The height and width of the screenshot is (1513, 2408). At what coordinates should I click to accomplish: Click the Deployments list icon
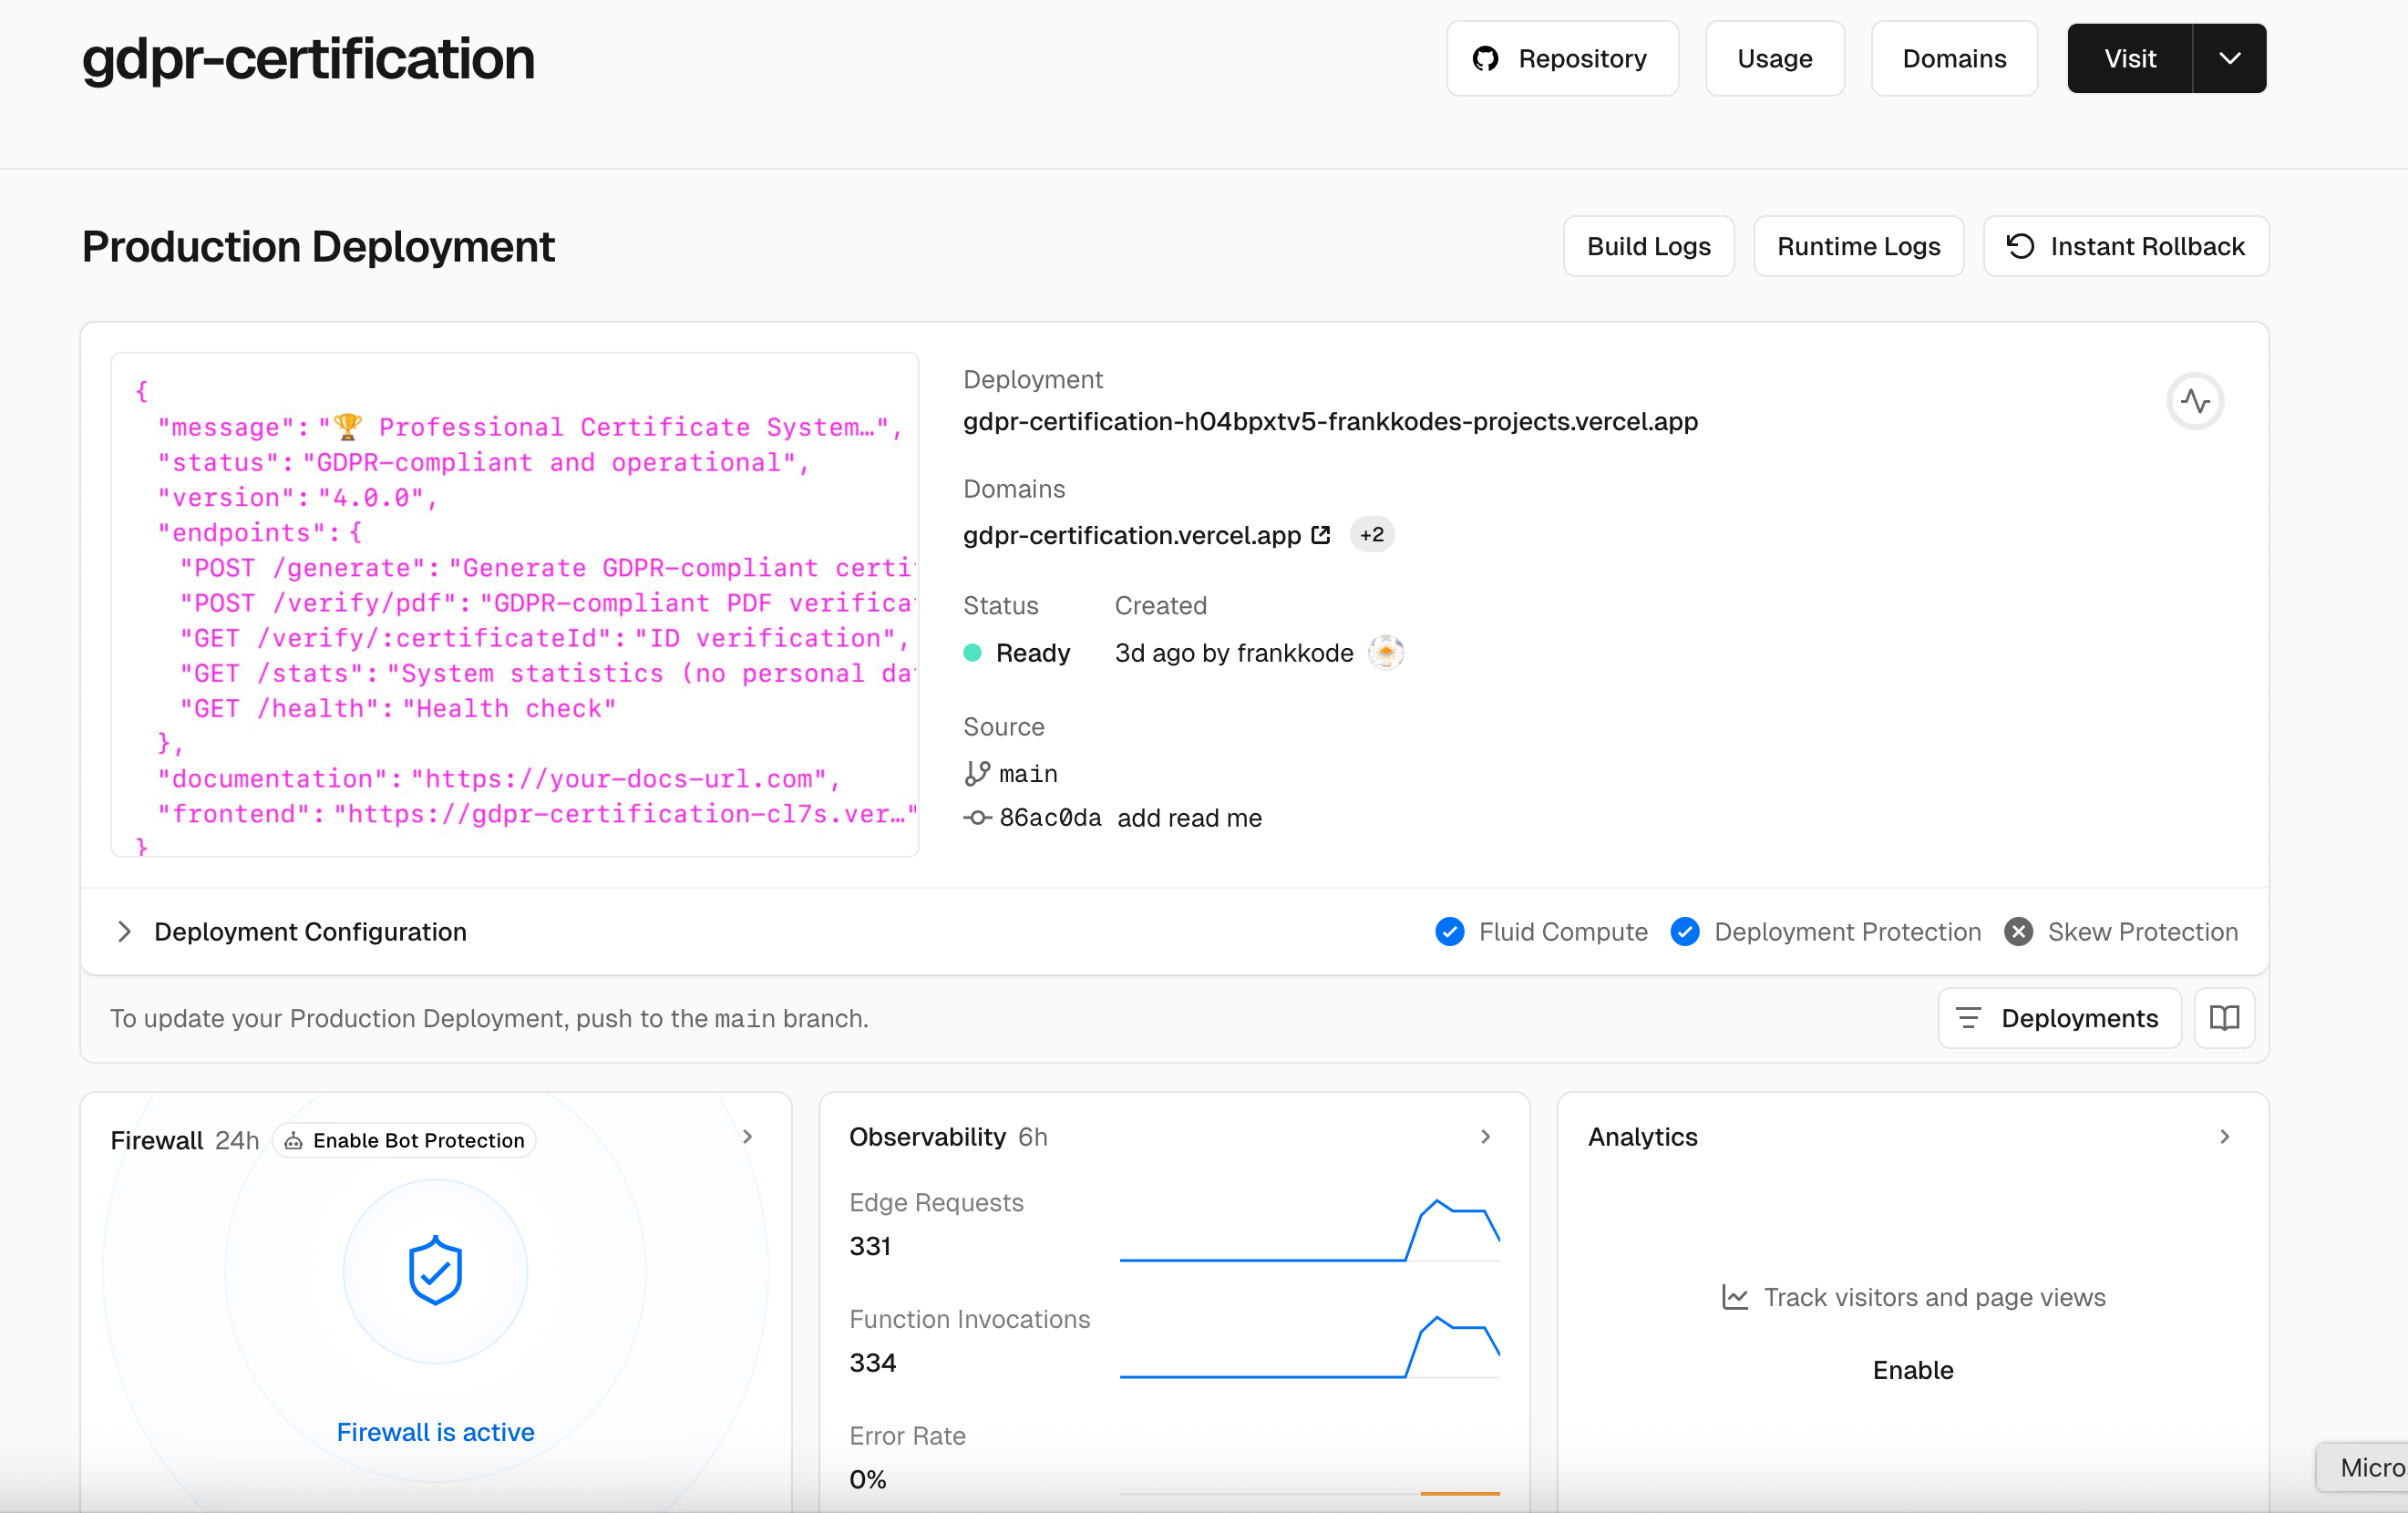(x=1967, y=1018)
